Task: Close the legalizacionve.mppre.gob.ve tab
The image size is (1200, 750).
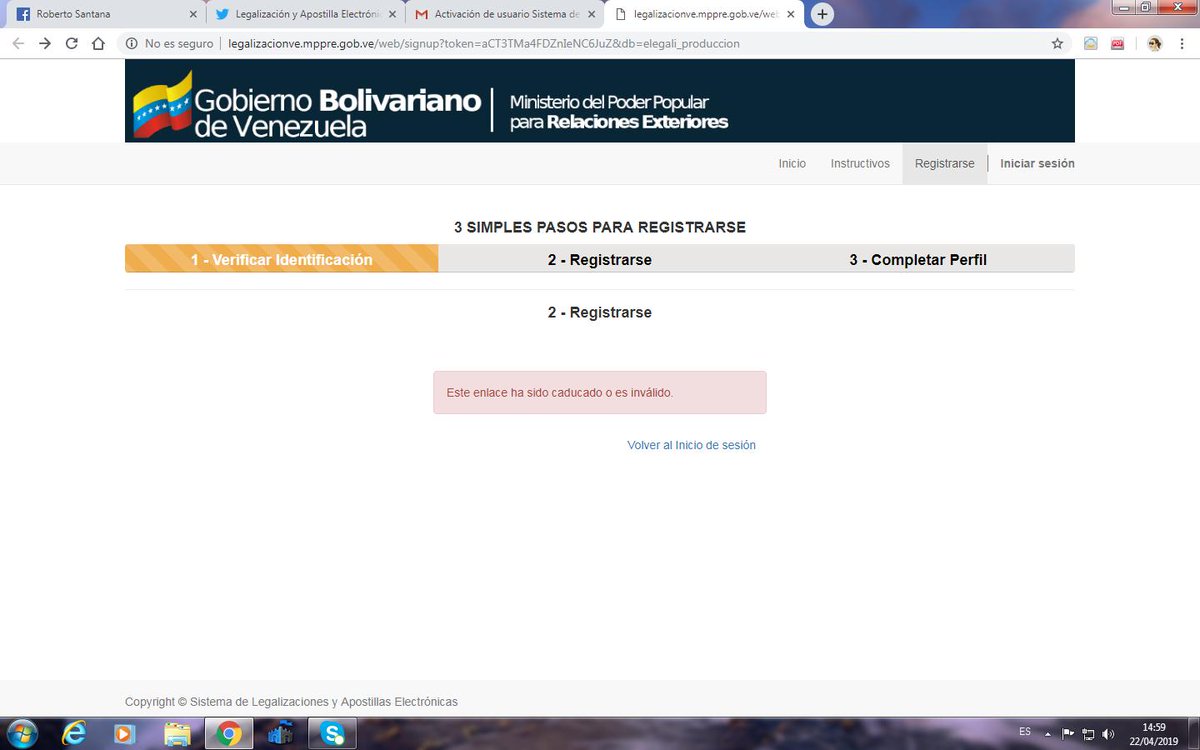Action: click(x=792, y=15)
